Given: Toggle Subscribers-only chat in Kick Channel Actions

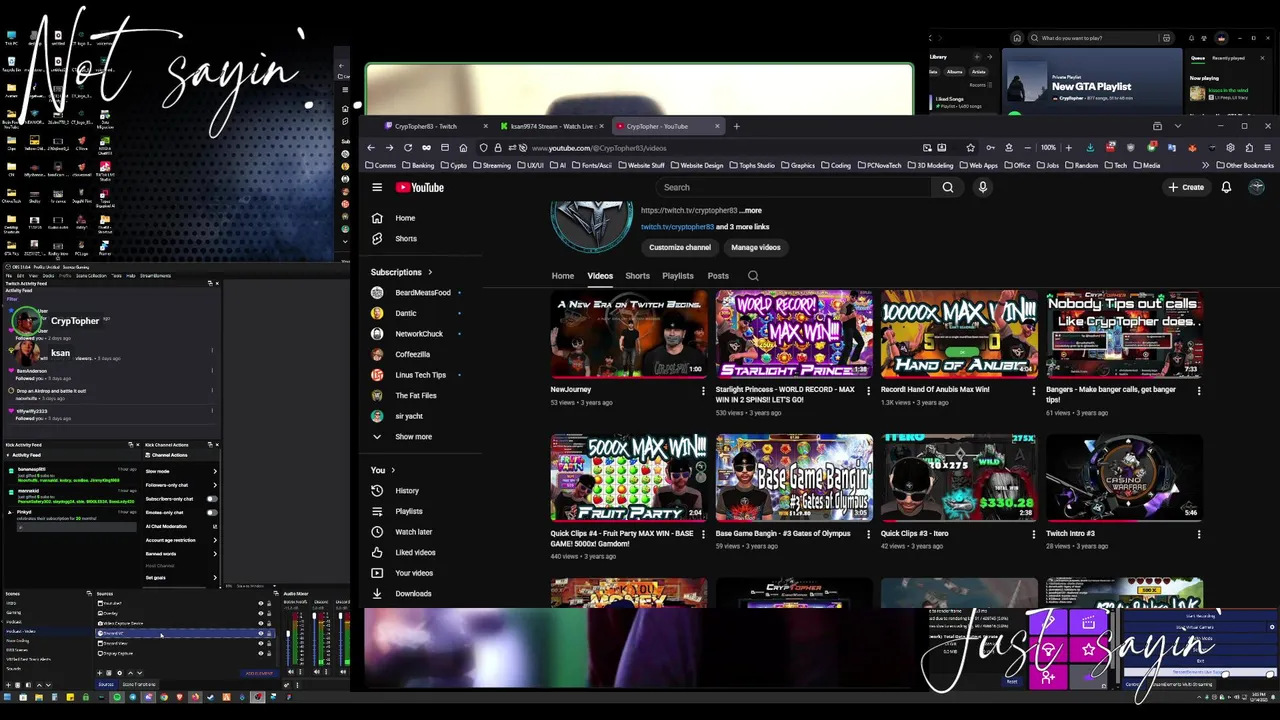Looking at the screenshot, I should (212, 499).
